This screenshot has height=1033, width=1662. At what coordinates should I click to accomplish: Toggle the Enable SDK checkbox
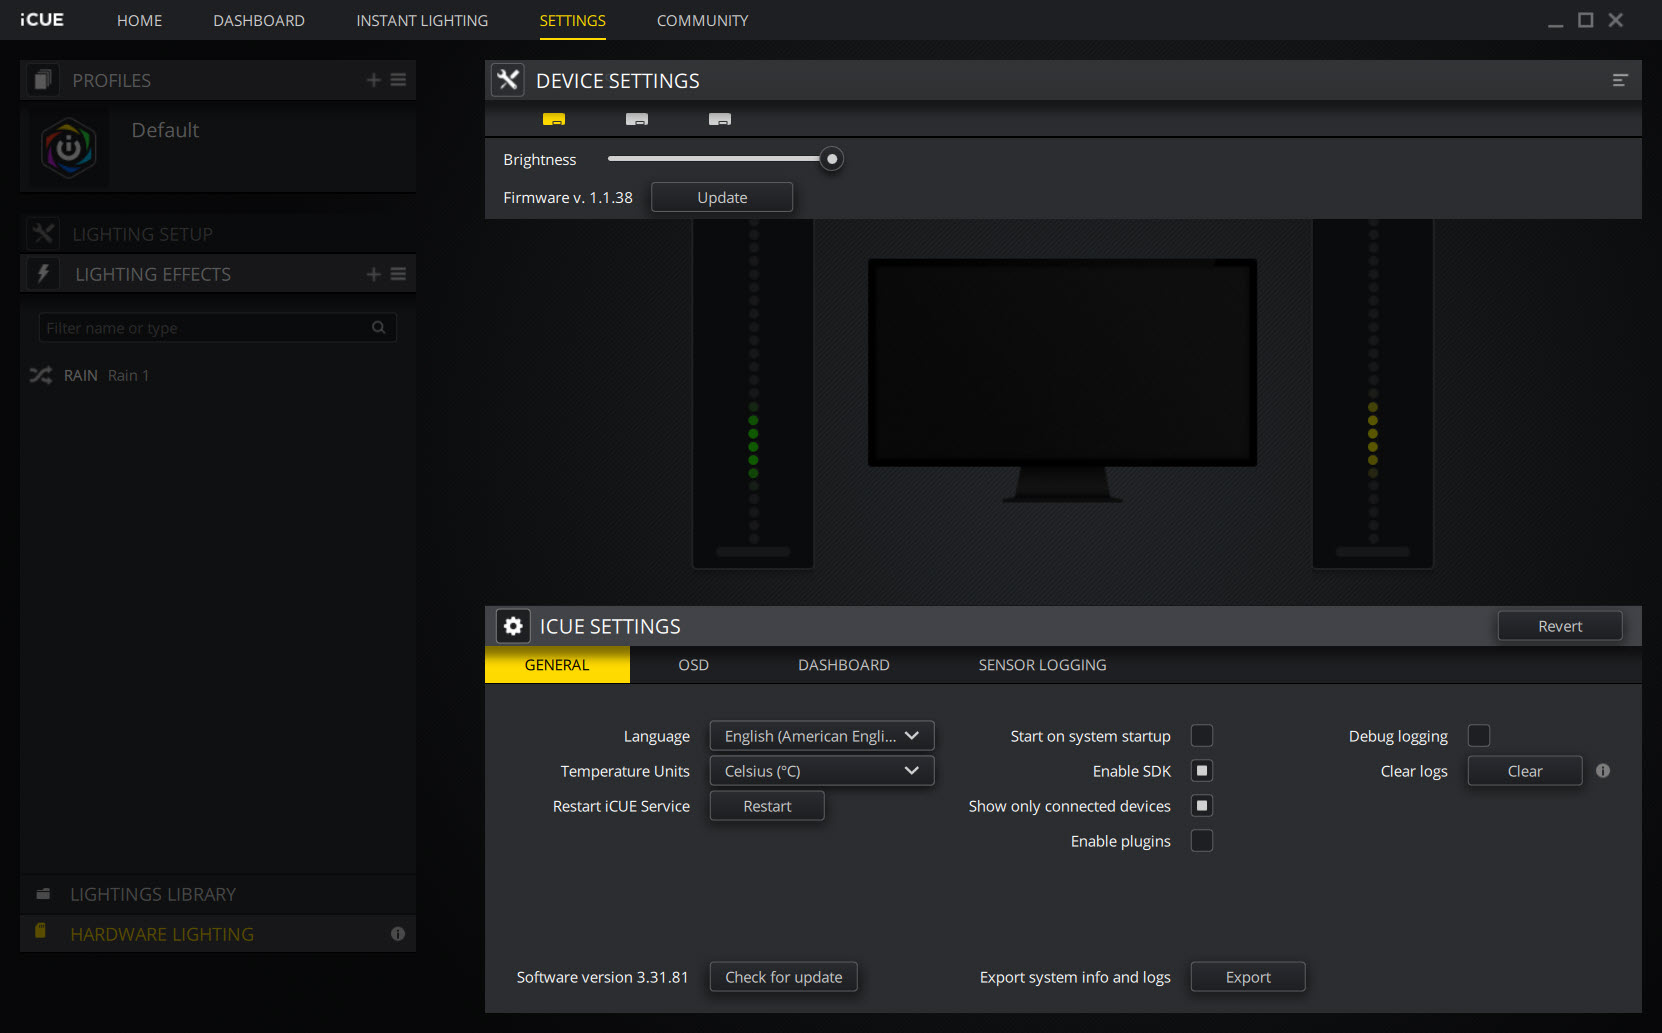(1202, 771)
